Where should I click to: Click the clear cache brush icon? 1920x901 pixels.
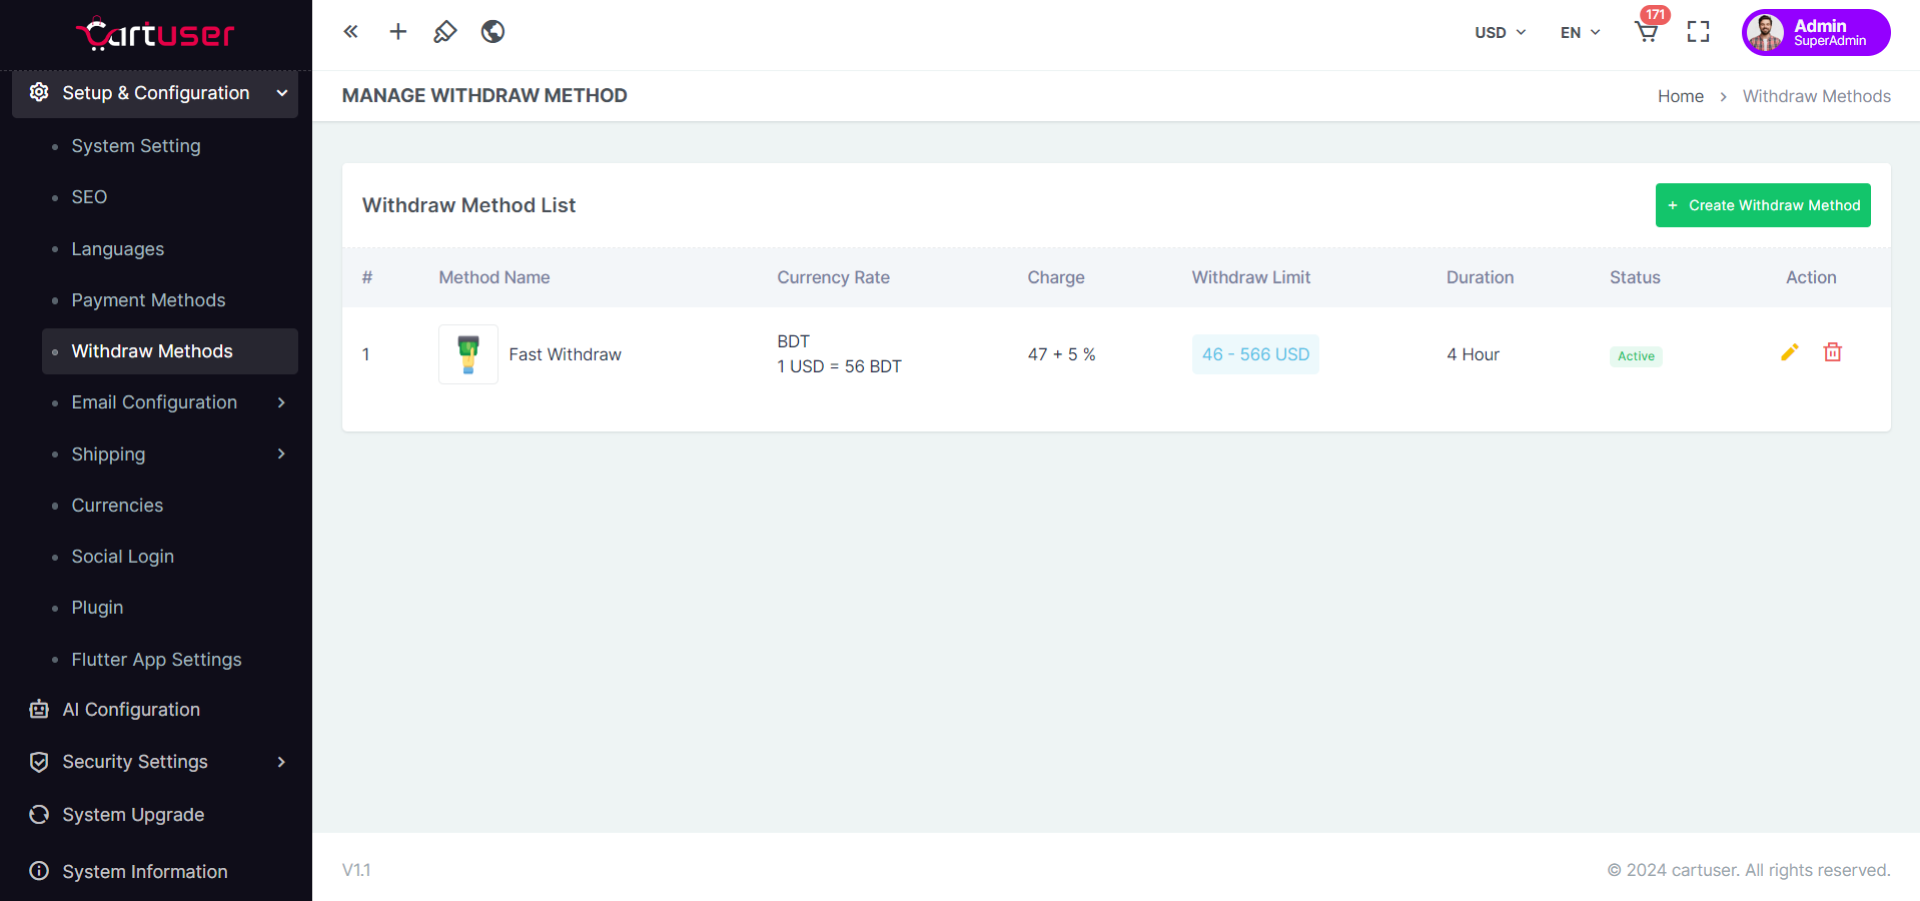[x=445, y=32]
